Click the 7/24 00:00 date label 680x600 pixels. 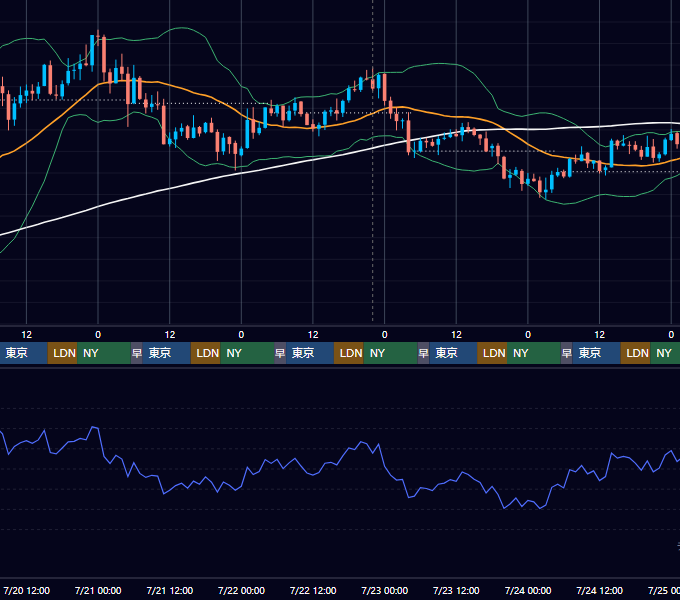528,590
